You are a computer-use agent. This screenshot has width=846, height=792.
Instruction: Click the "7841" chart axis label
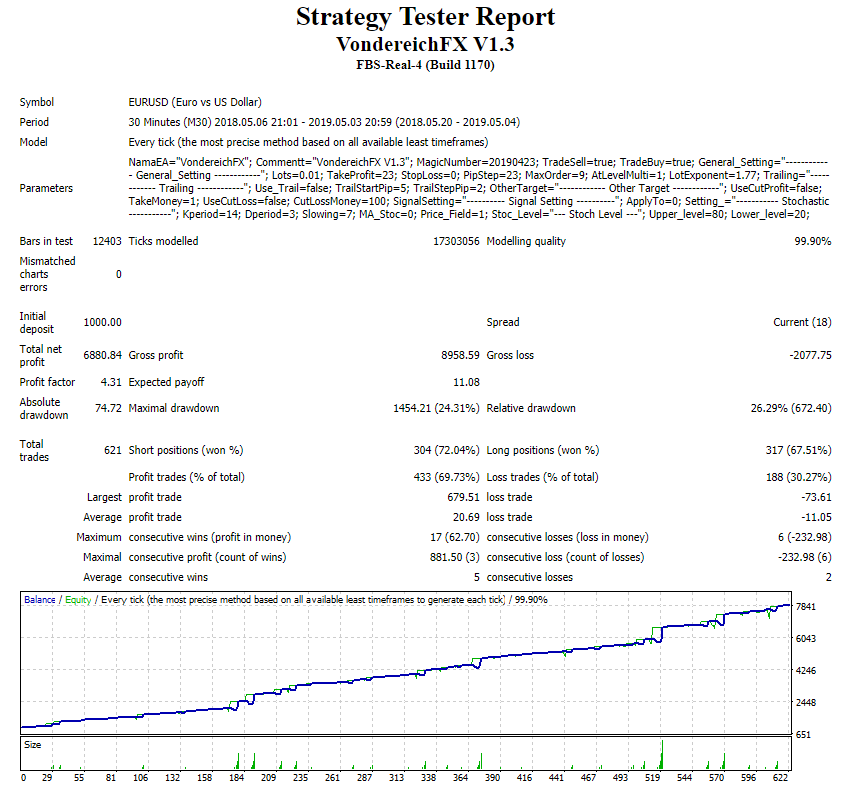[806, 606]
